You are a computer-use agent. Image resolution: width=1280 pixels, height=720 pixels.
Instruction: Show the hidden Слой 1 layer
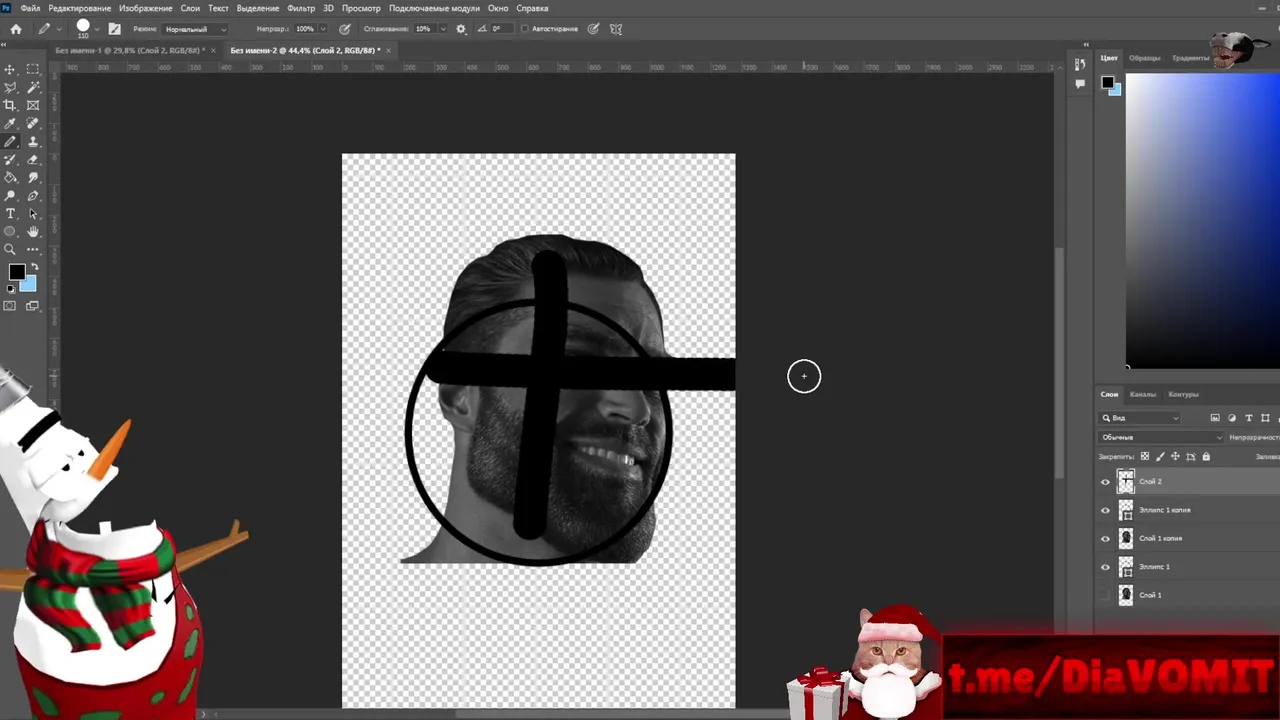(x=1105, y=595)
